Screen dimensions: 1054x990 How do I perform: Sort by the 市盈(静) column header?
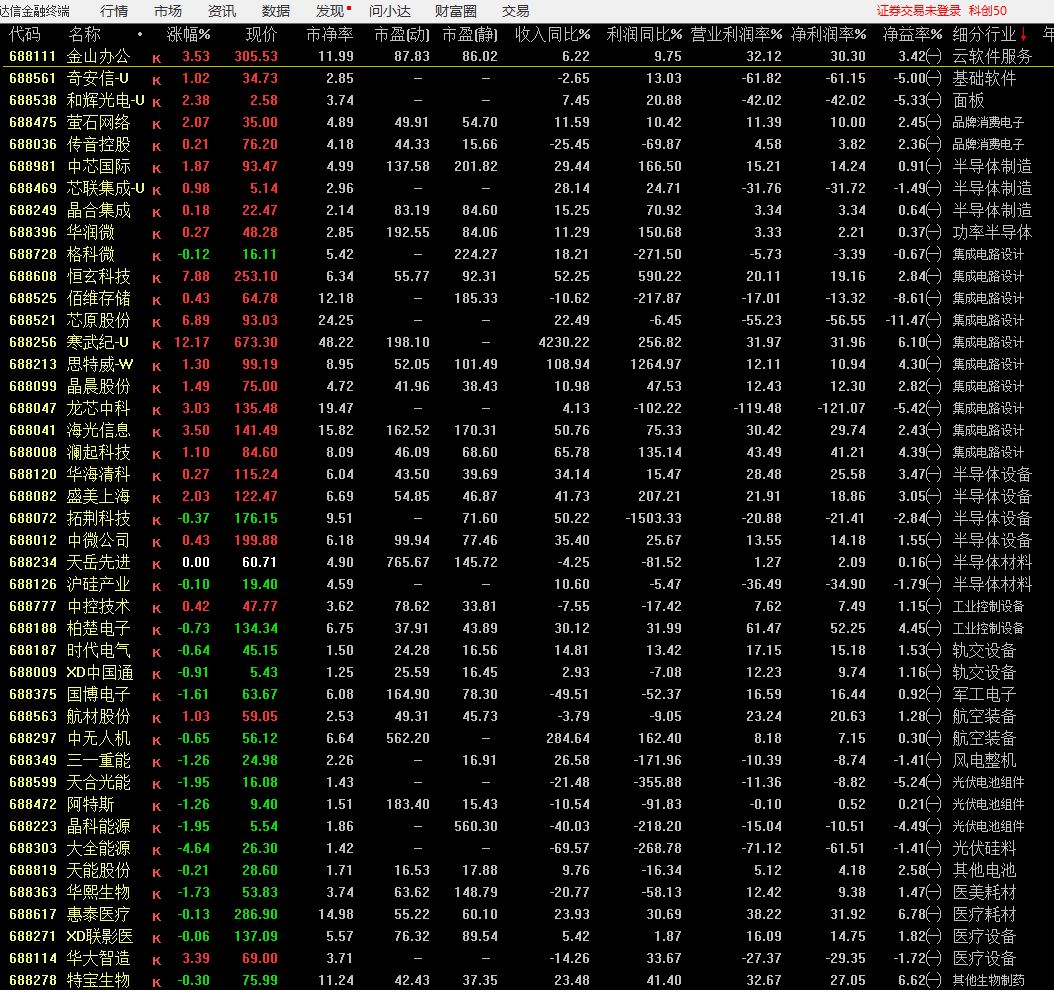pyautogui.click(x=470, y=34)
